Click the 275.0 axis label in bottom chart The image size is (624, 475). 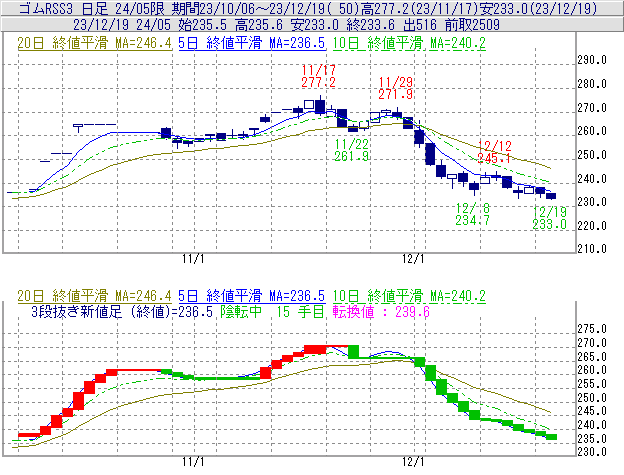(592, 329)
